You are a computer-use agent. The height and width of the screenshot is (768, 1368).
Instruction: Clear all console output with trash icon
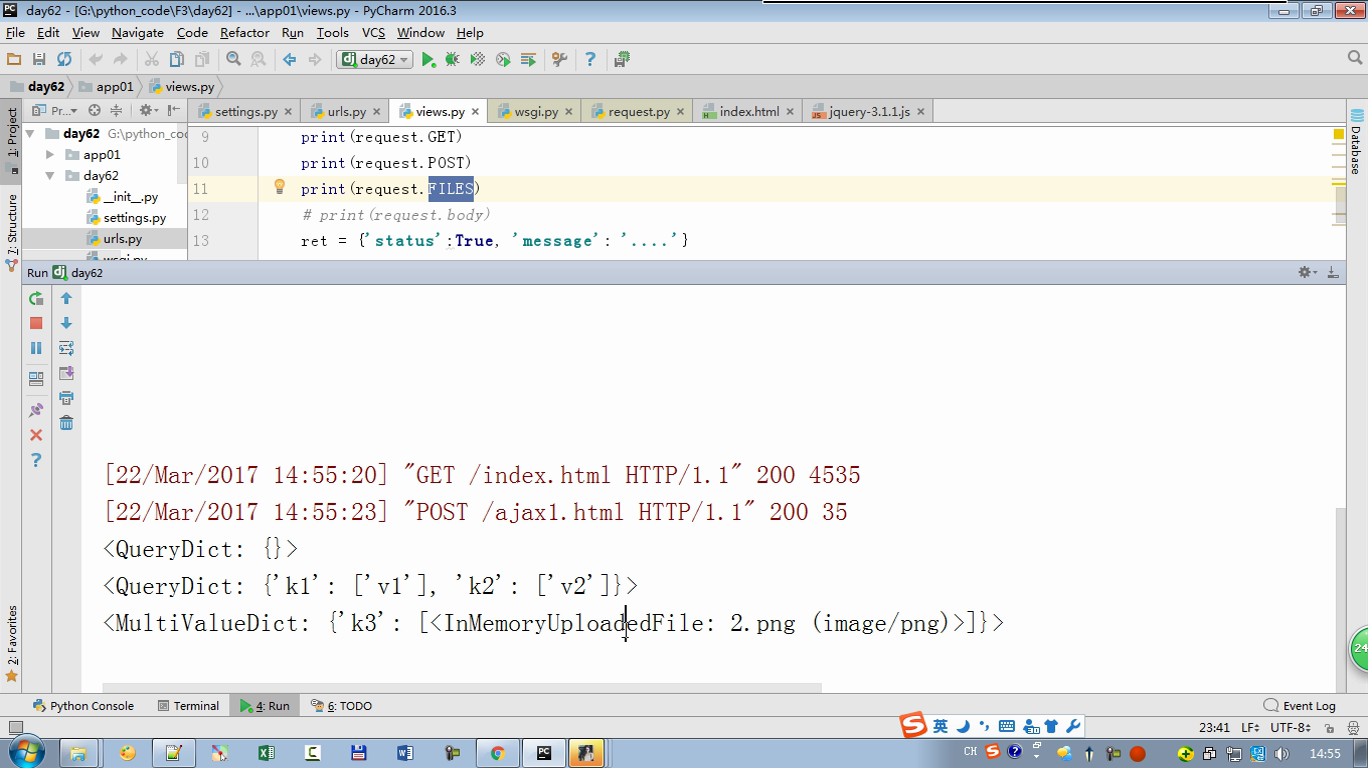[66, 423]
